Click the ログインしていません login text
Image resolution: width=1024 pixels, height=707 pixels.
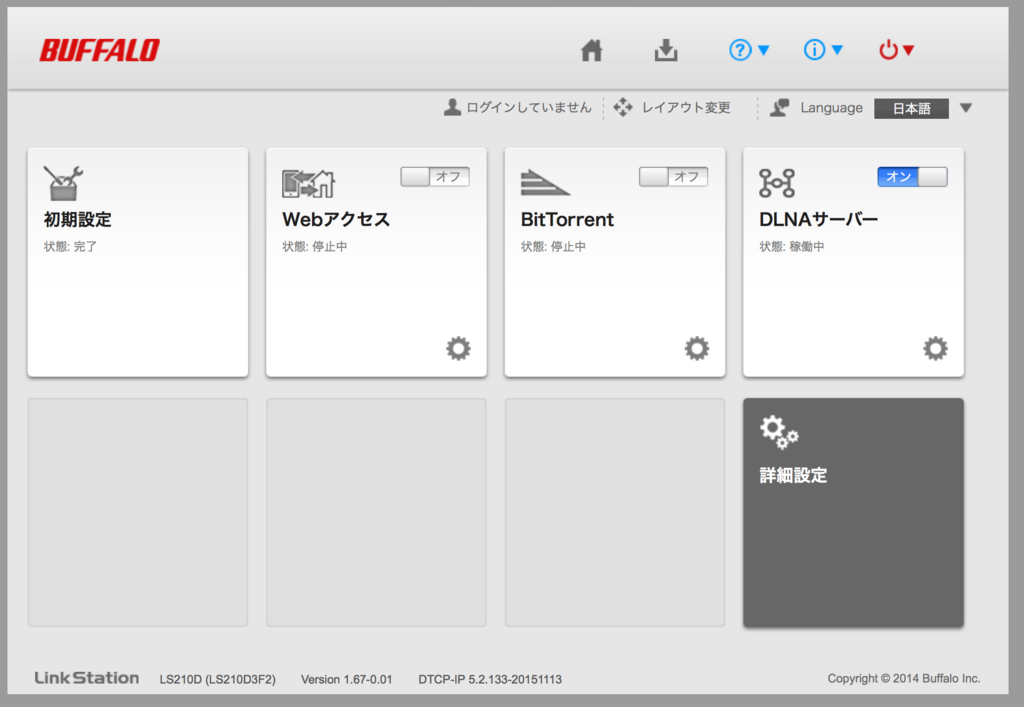coord(528,108)
